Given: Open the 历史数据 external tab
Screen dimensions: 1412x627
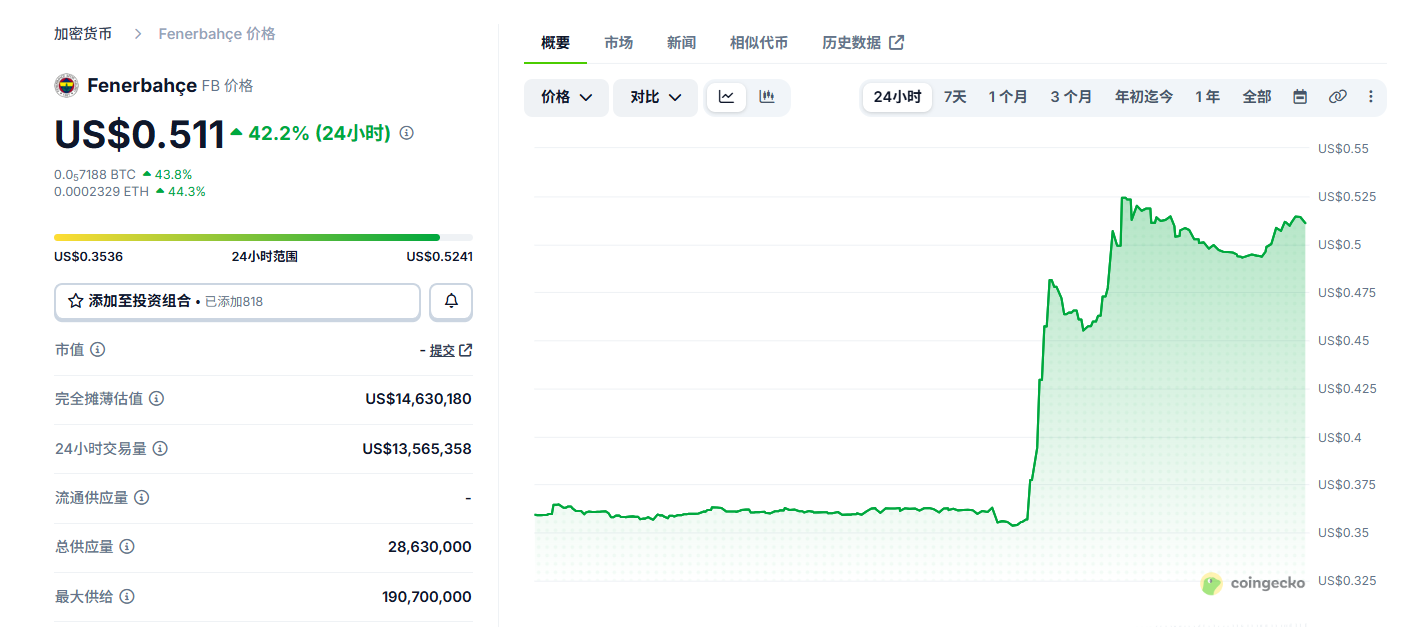Looking at the screenshot, I should coord(863,43).
